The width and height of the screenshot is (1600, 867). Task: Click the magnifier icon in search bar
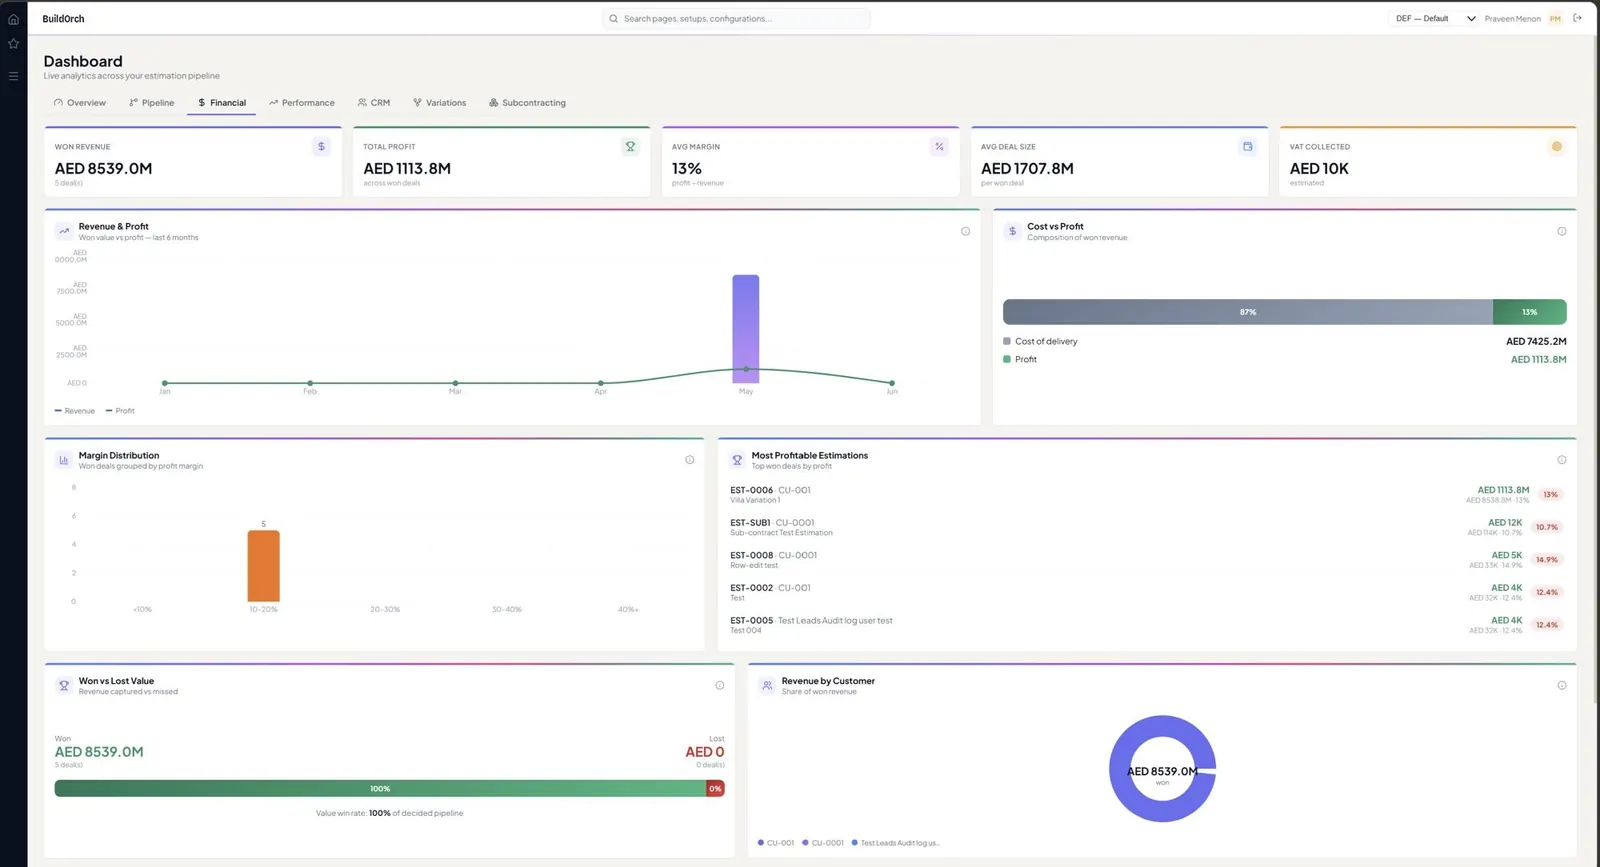(x=613, y=19)
